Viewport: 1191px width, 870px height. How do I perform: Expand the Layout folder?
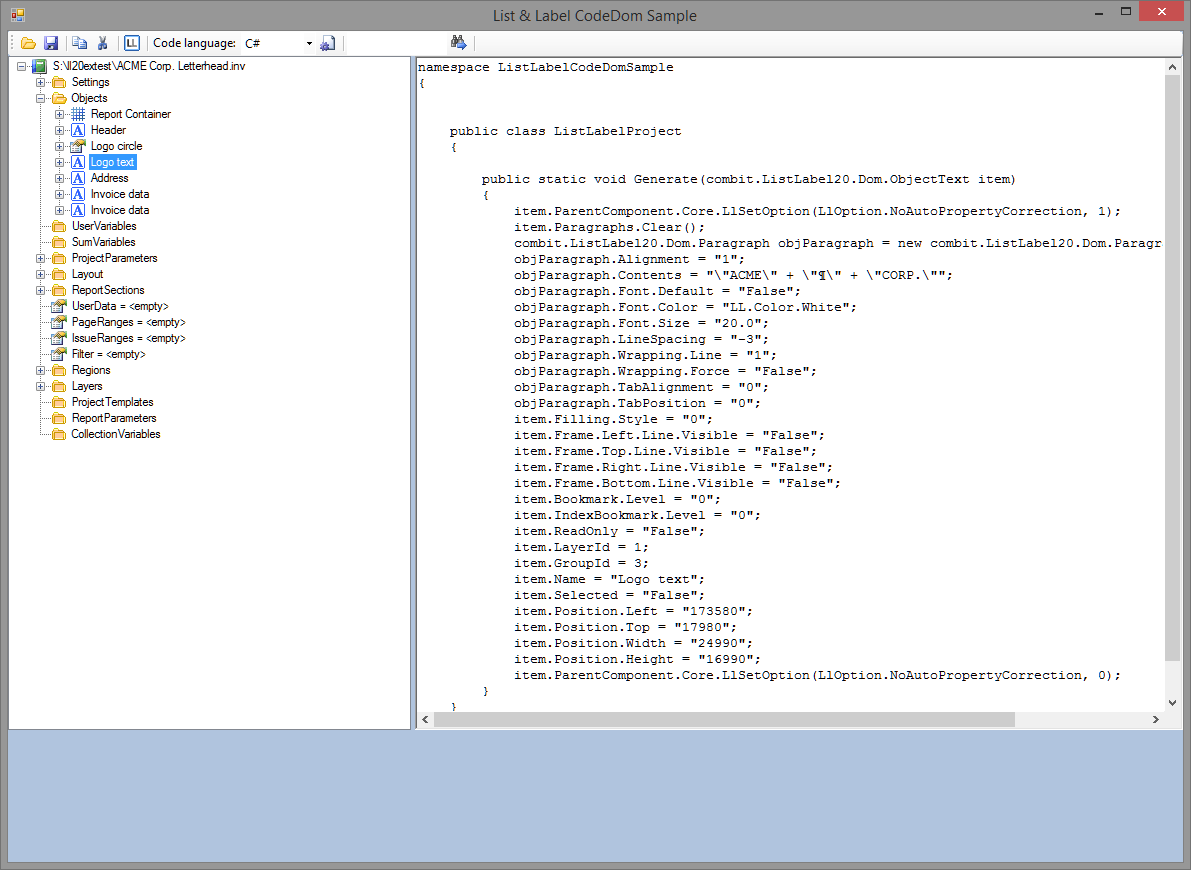click(41, 274)
